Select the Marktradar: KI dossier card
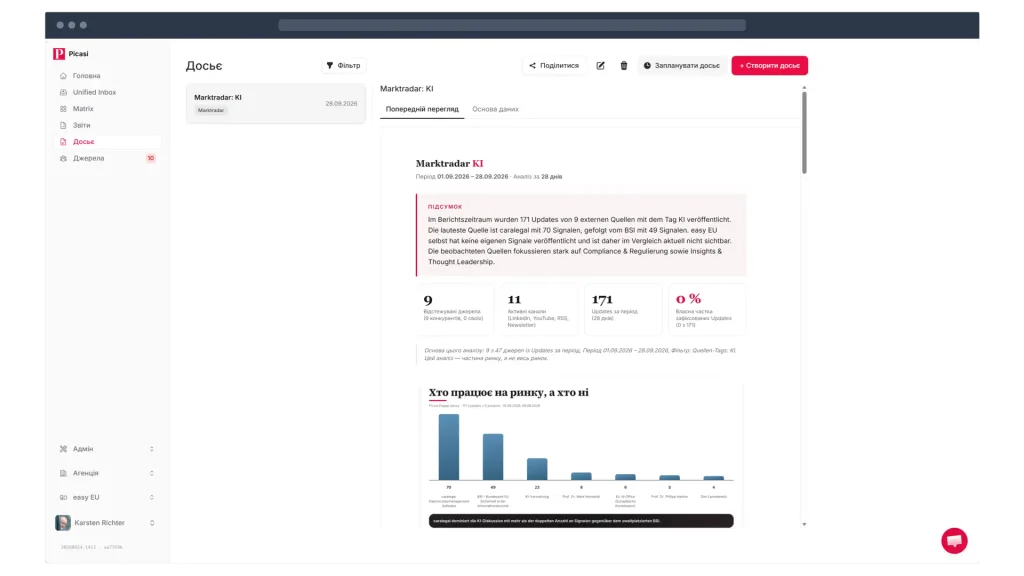This screenshot has height=576, width=1024. (276, 103)
